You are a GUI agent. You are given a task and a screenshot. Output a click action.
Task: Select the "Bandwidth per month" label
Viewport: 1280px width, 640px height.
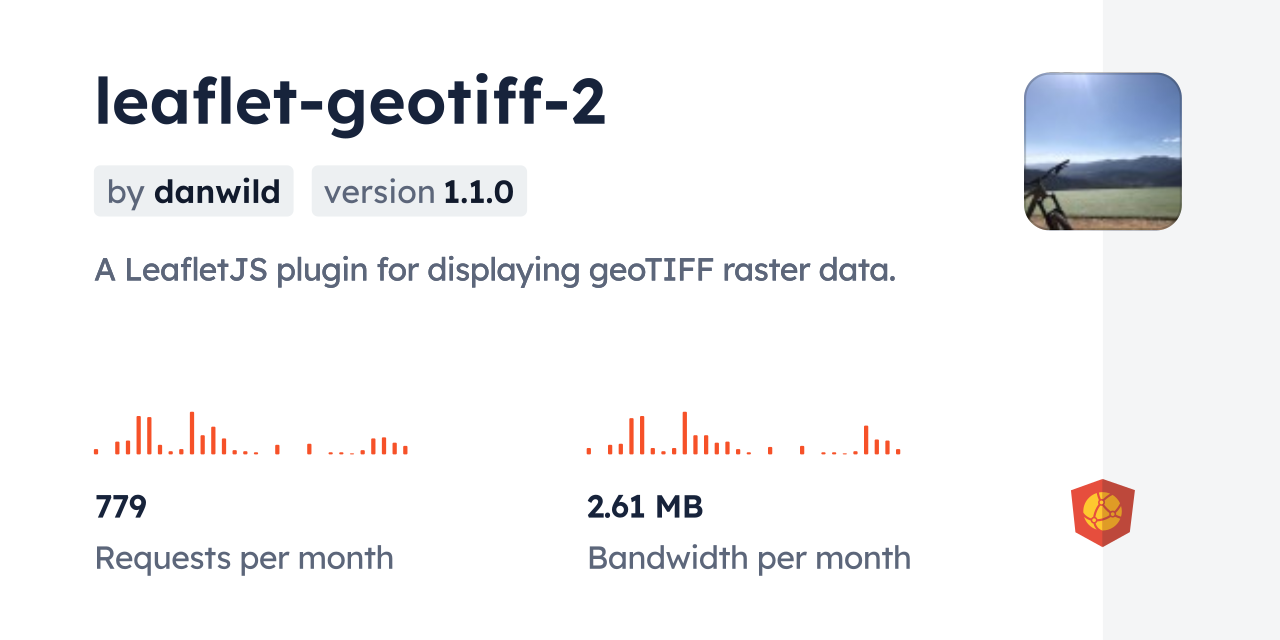(x=749, y=558)
